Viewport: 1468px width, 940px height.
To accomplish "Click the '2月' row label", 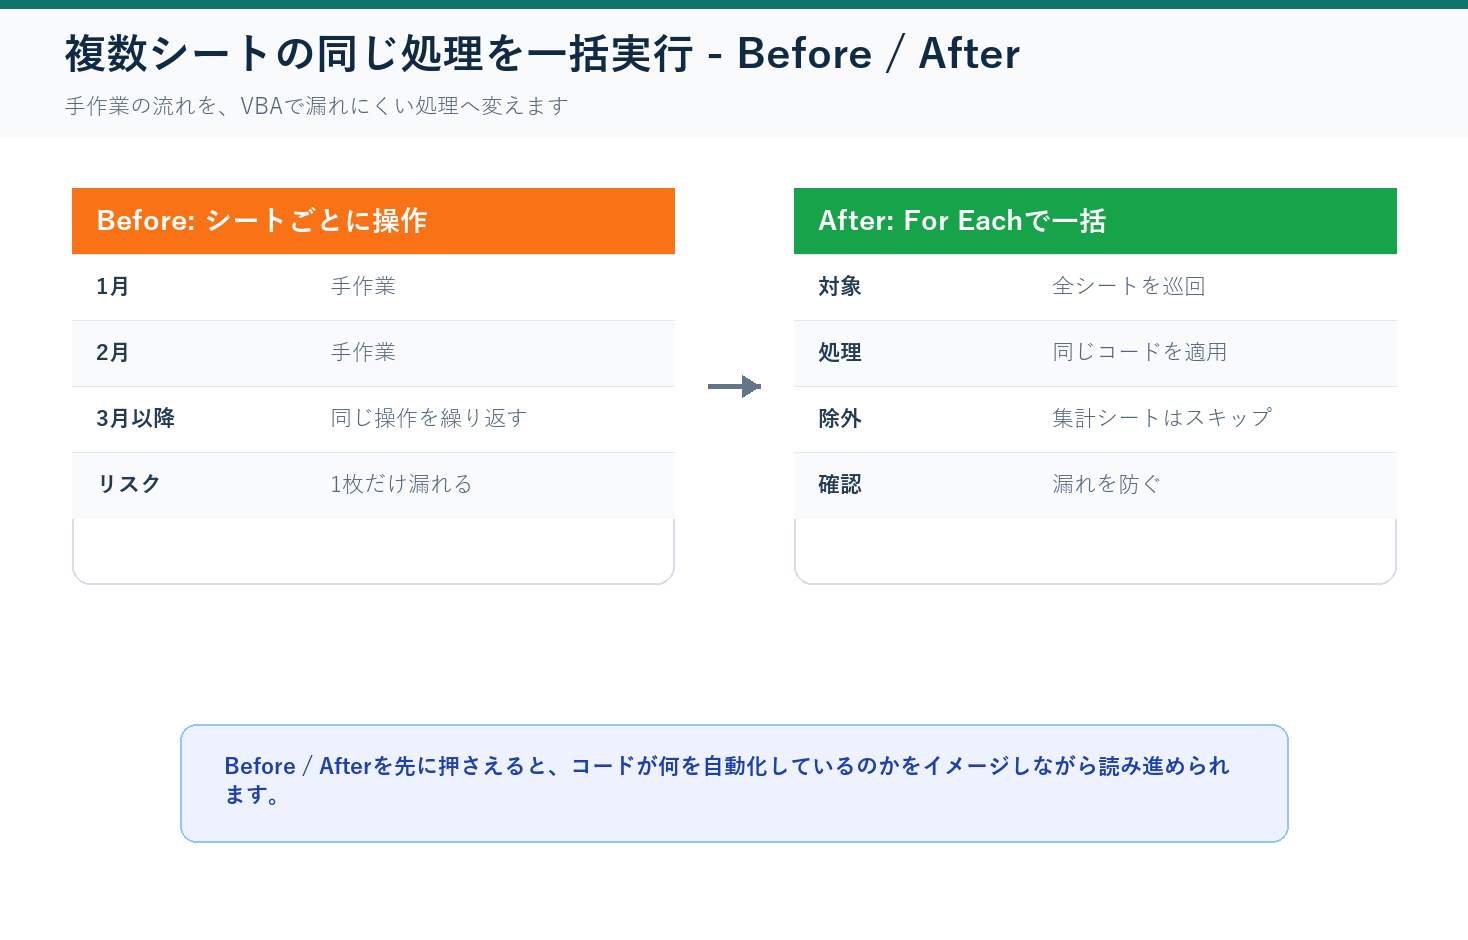I will click(113, 352).
